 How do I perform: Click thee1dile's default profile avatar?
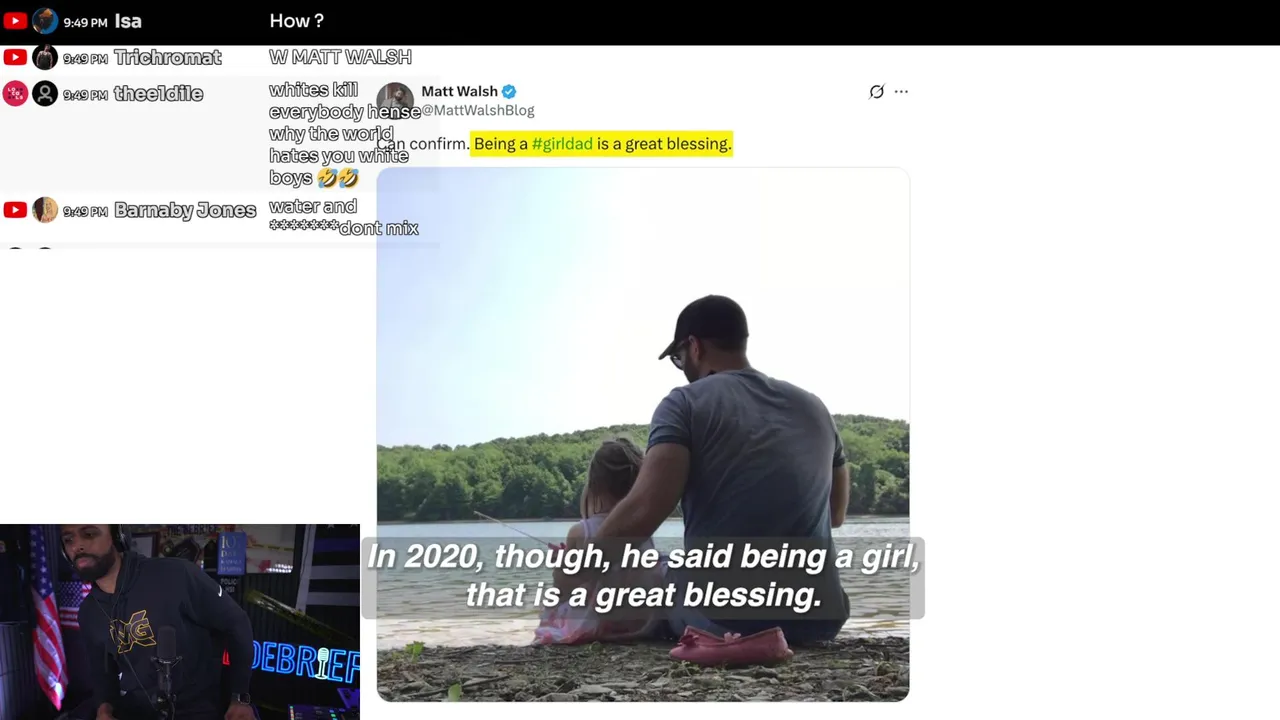point(45,94)
